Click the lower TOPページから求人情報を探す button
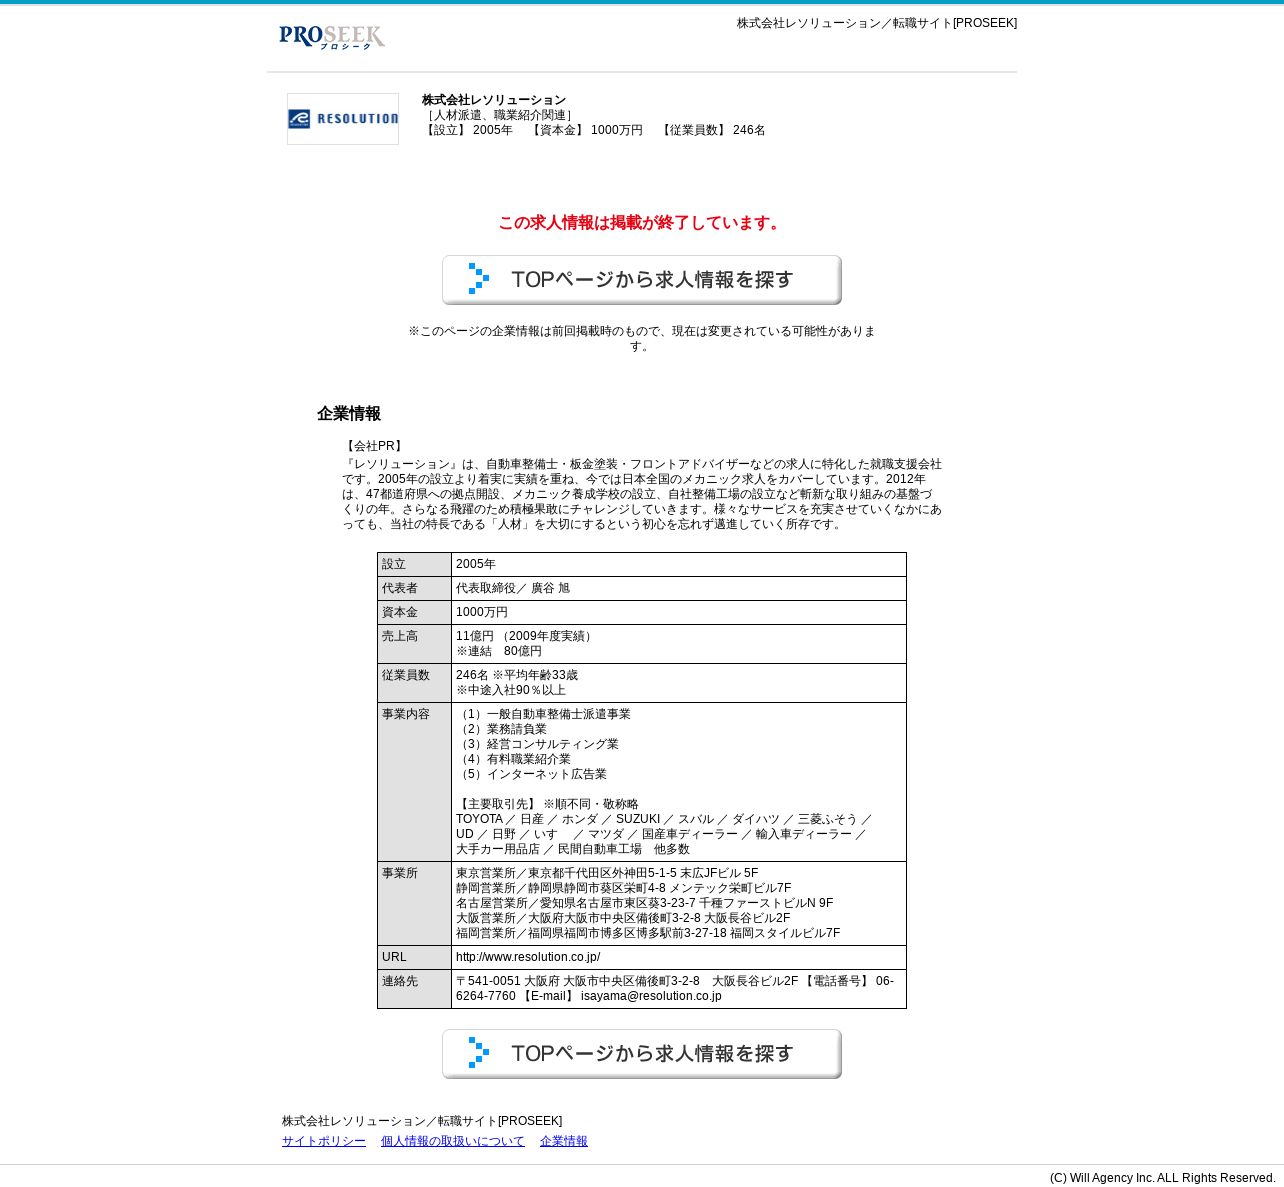This screenshot has width=1284, height=1187. 642,1054
